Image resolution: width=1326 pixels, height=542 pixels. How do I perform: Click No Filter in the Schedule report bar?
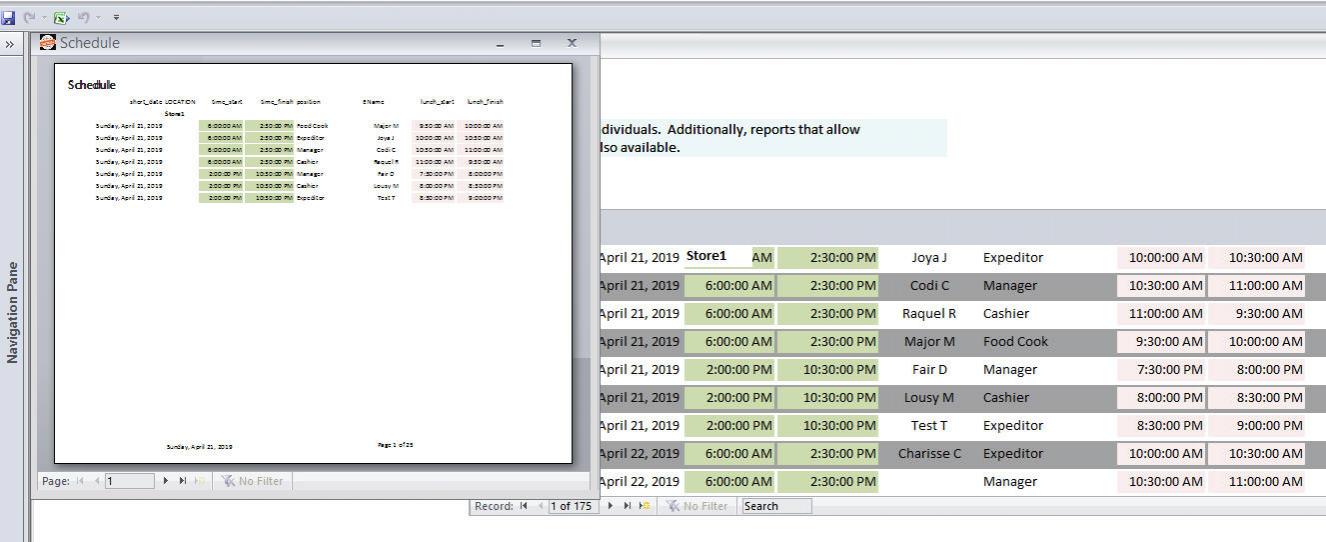252,481
